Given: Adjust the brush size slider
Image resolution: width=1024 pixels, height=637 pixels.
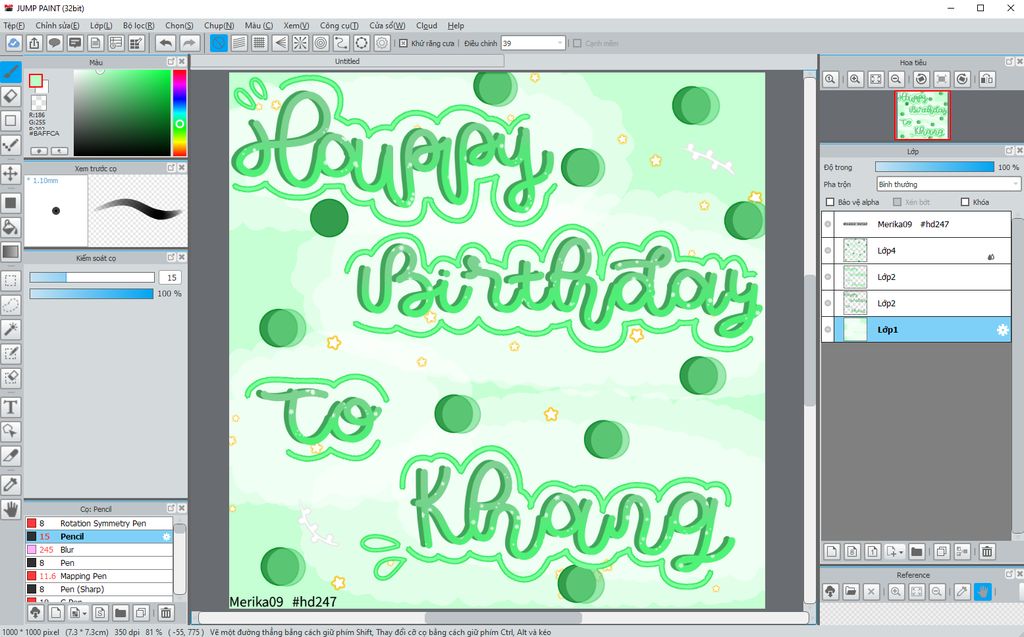Looking at the screenshot, I should [92, 278].
